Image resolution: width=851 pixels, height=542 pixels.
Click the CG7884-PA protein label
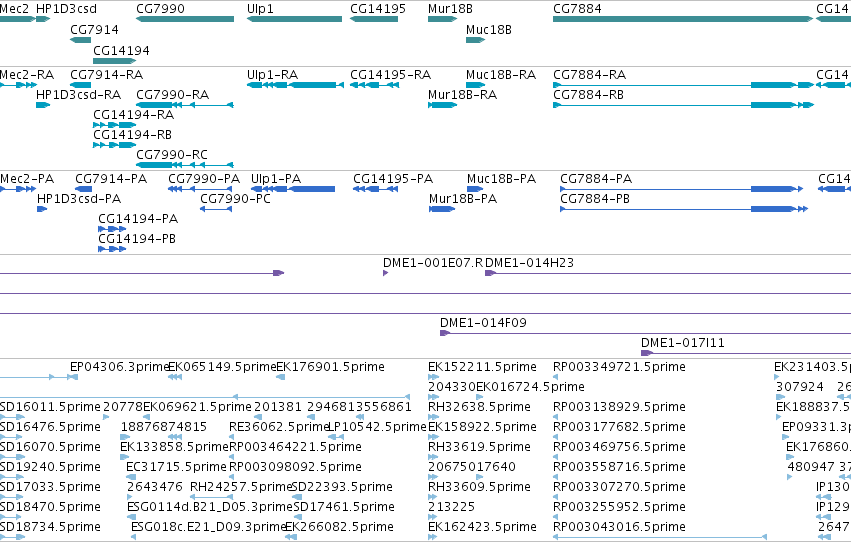[596, 178]
